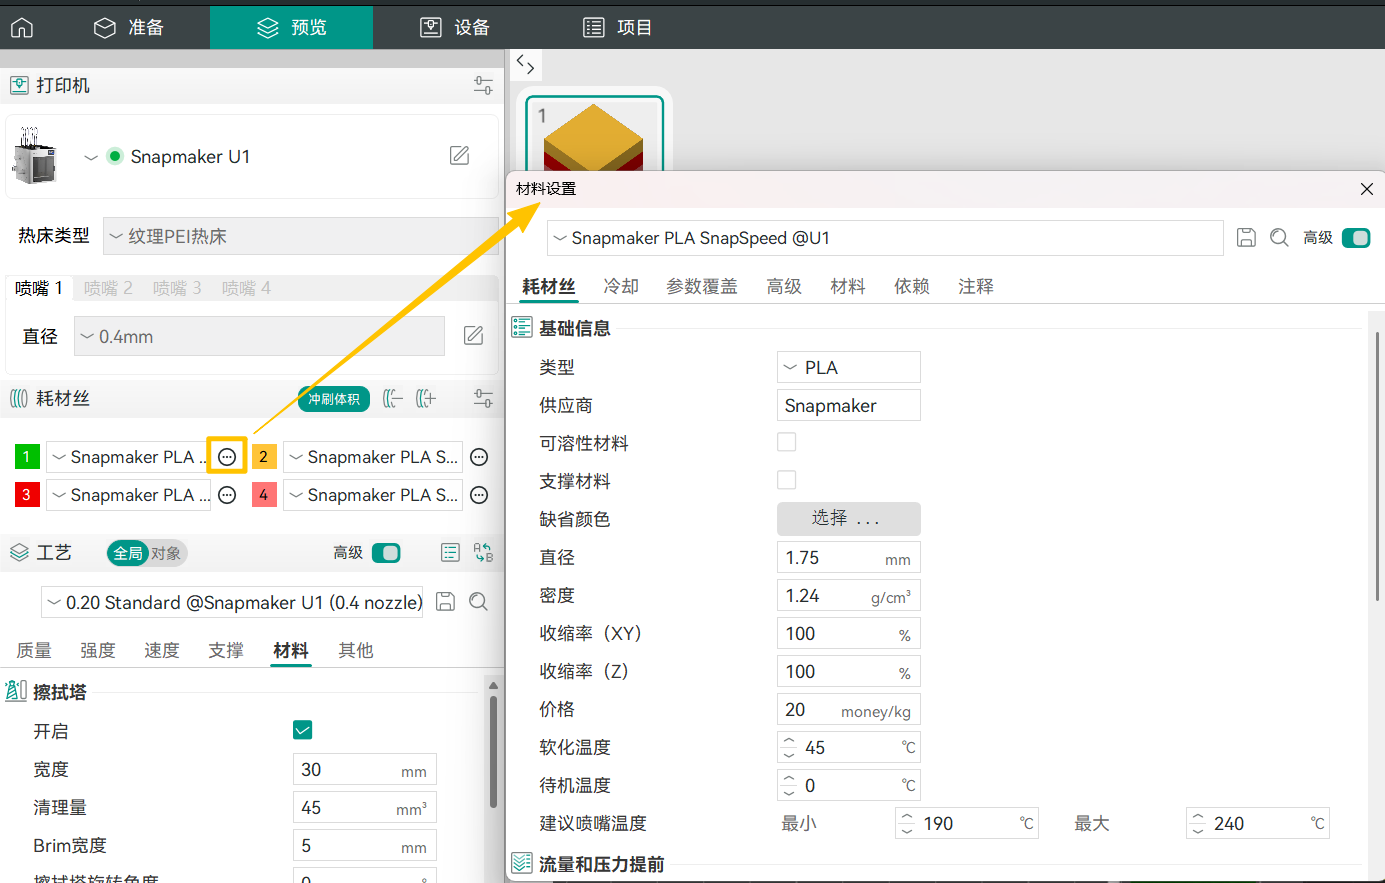Screen dimensions: 1385x883
Task: Open the 热床类型 bed type dropdown
Action: [x=300, y=236]
